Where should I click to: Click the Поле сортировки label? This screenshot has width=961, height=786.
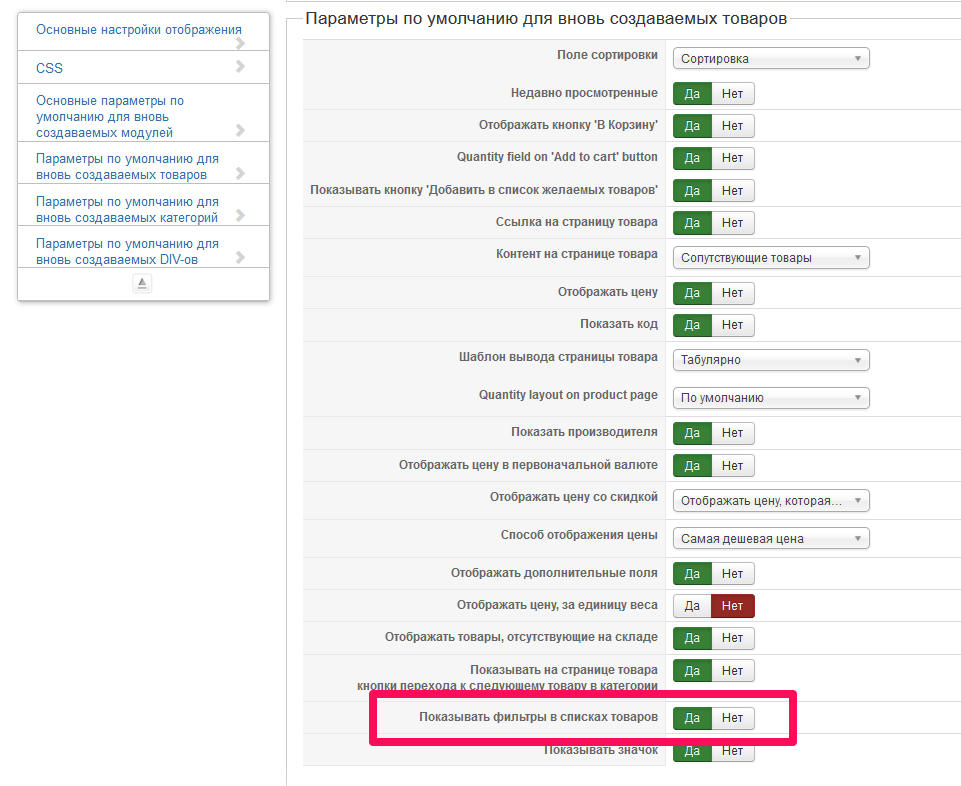(x=607, y=55)
